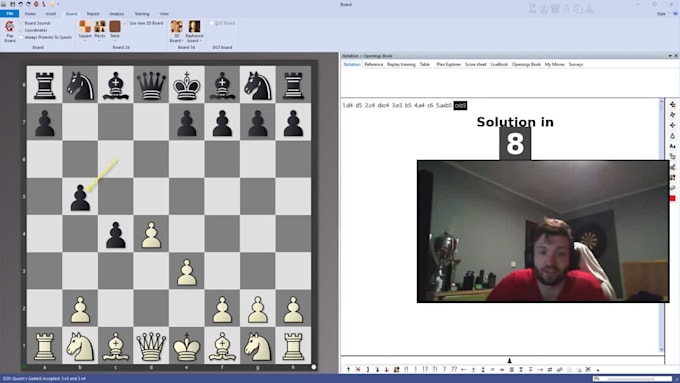Click the black X icon near annotation toolbar end
The height and width of the screenshot is (383, 680).
click(588, 370)
